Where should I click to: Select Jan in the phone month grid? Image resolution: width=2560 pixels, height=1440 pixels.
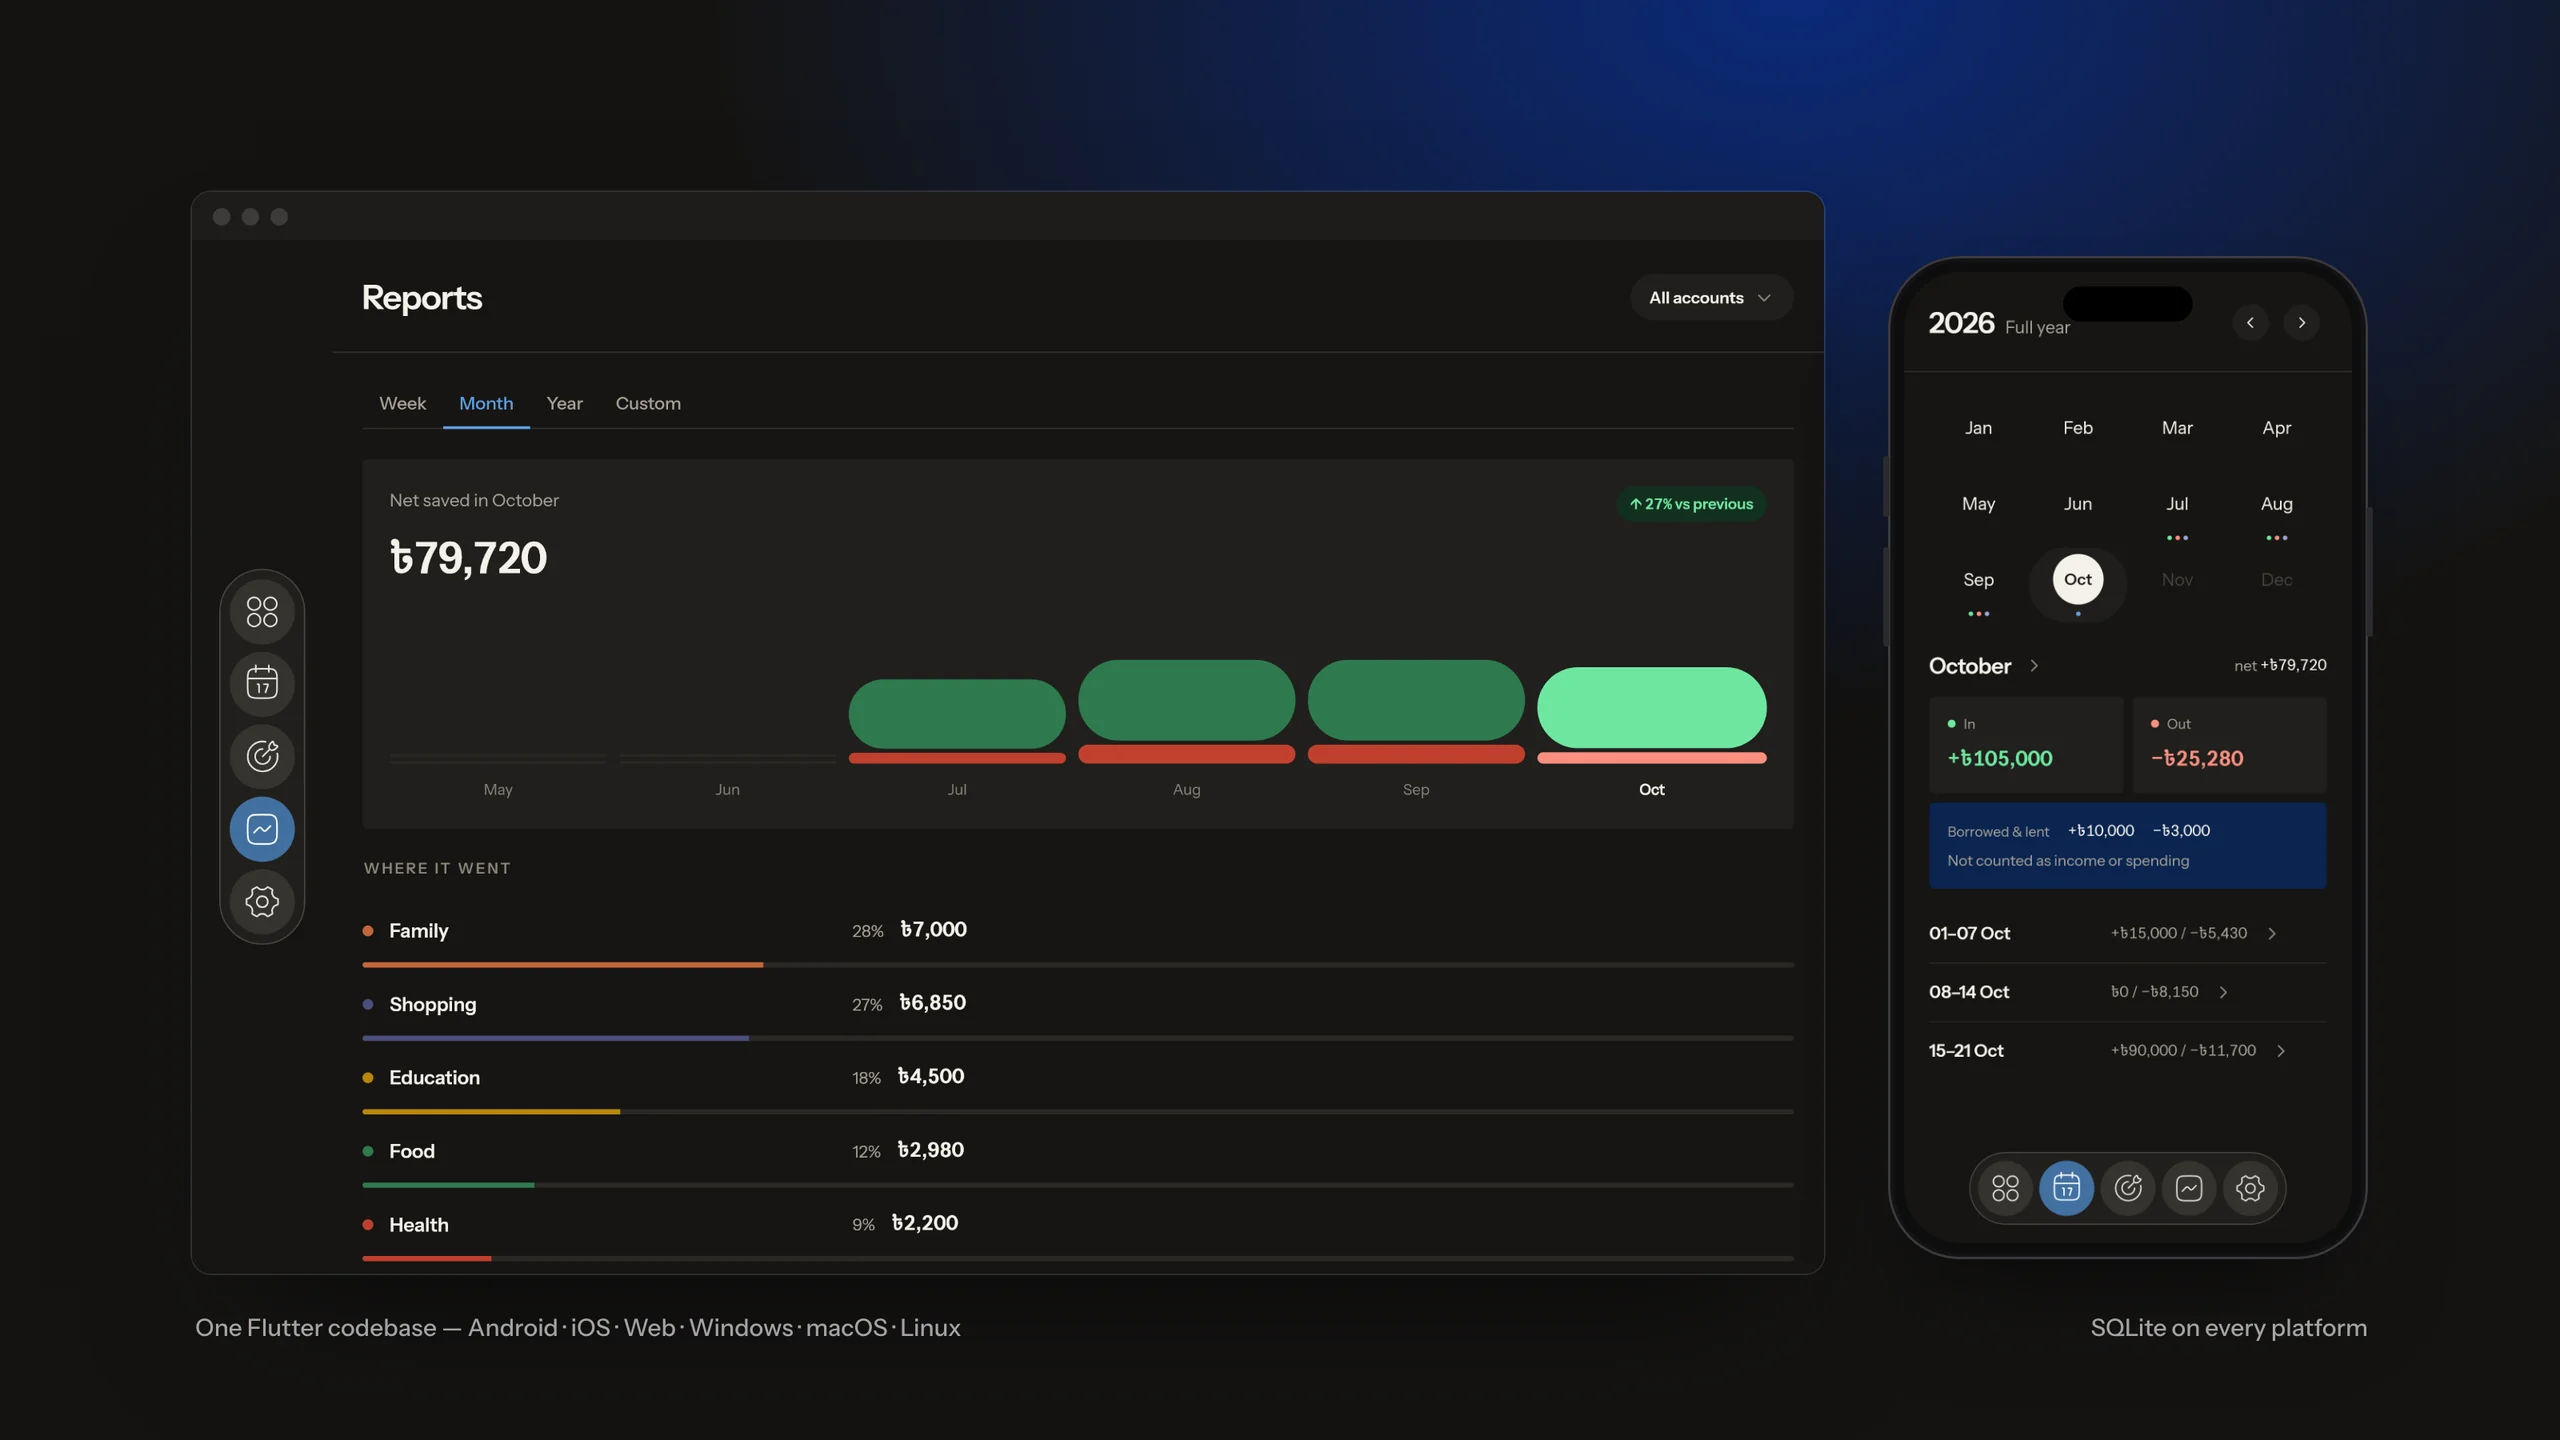pos(1978,428)
